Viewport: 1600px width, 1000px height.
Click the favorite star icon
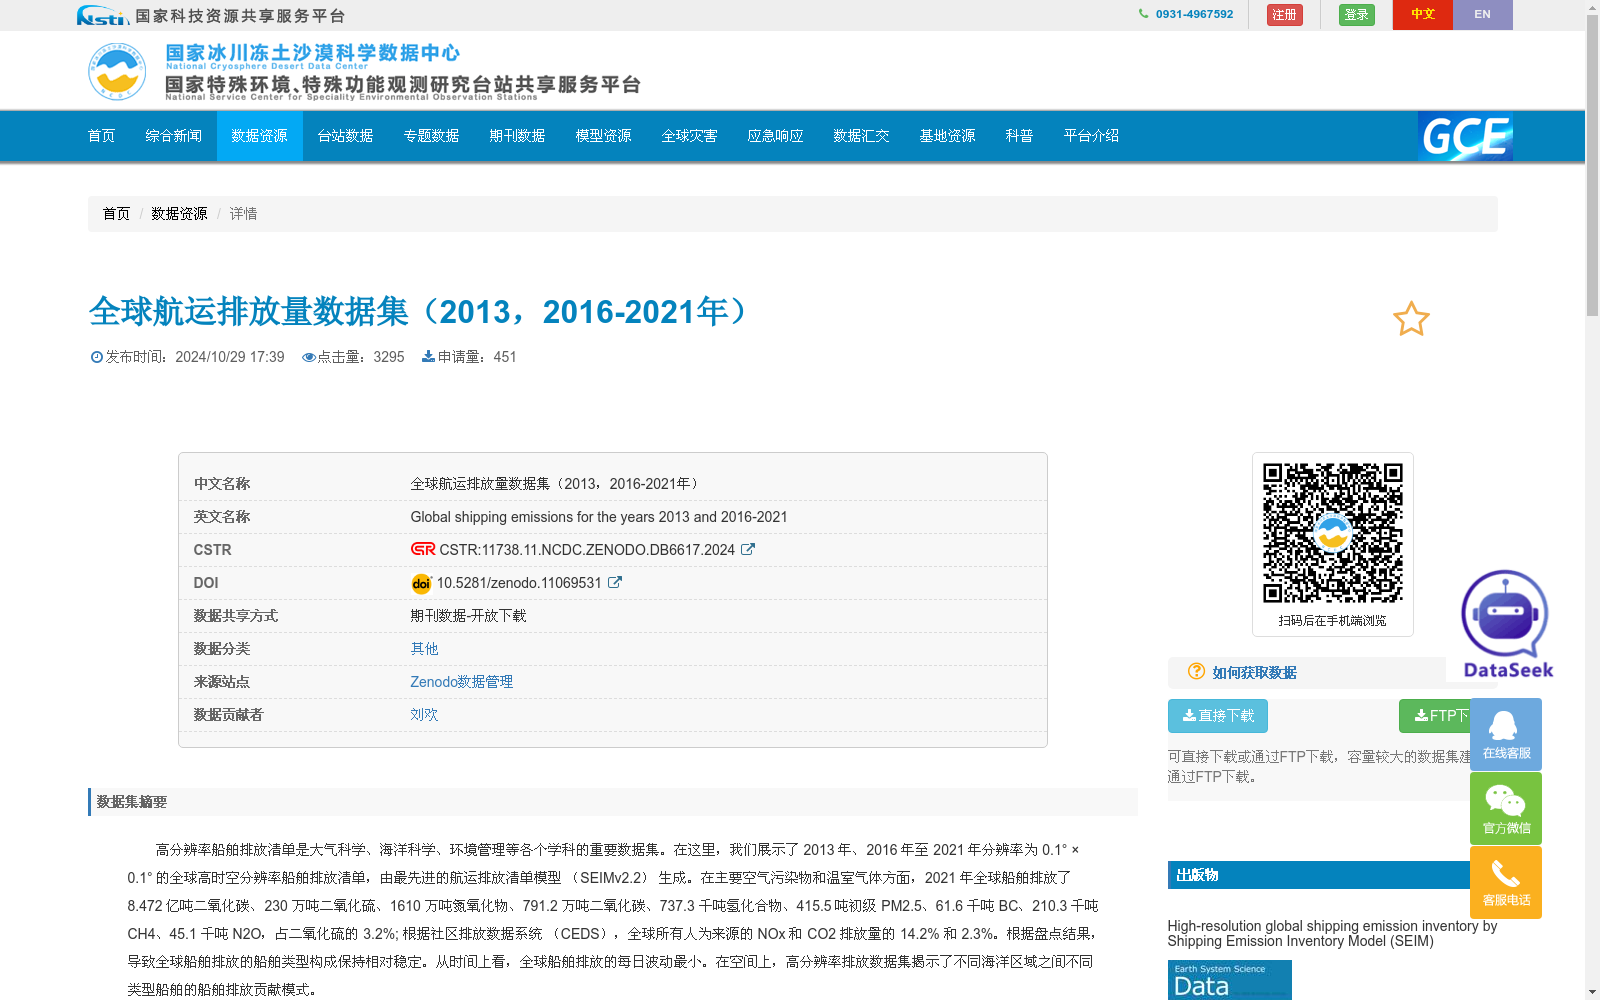pos(1411,319)
